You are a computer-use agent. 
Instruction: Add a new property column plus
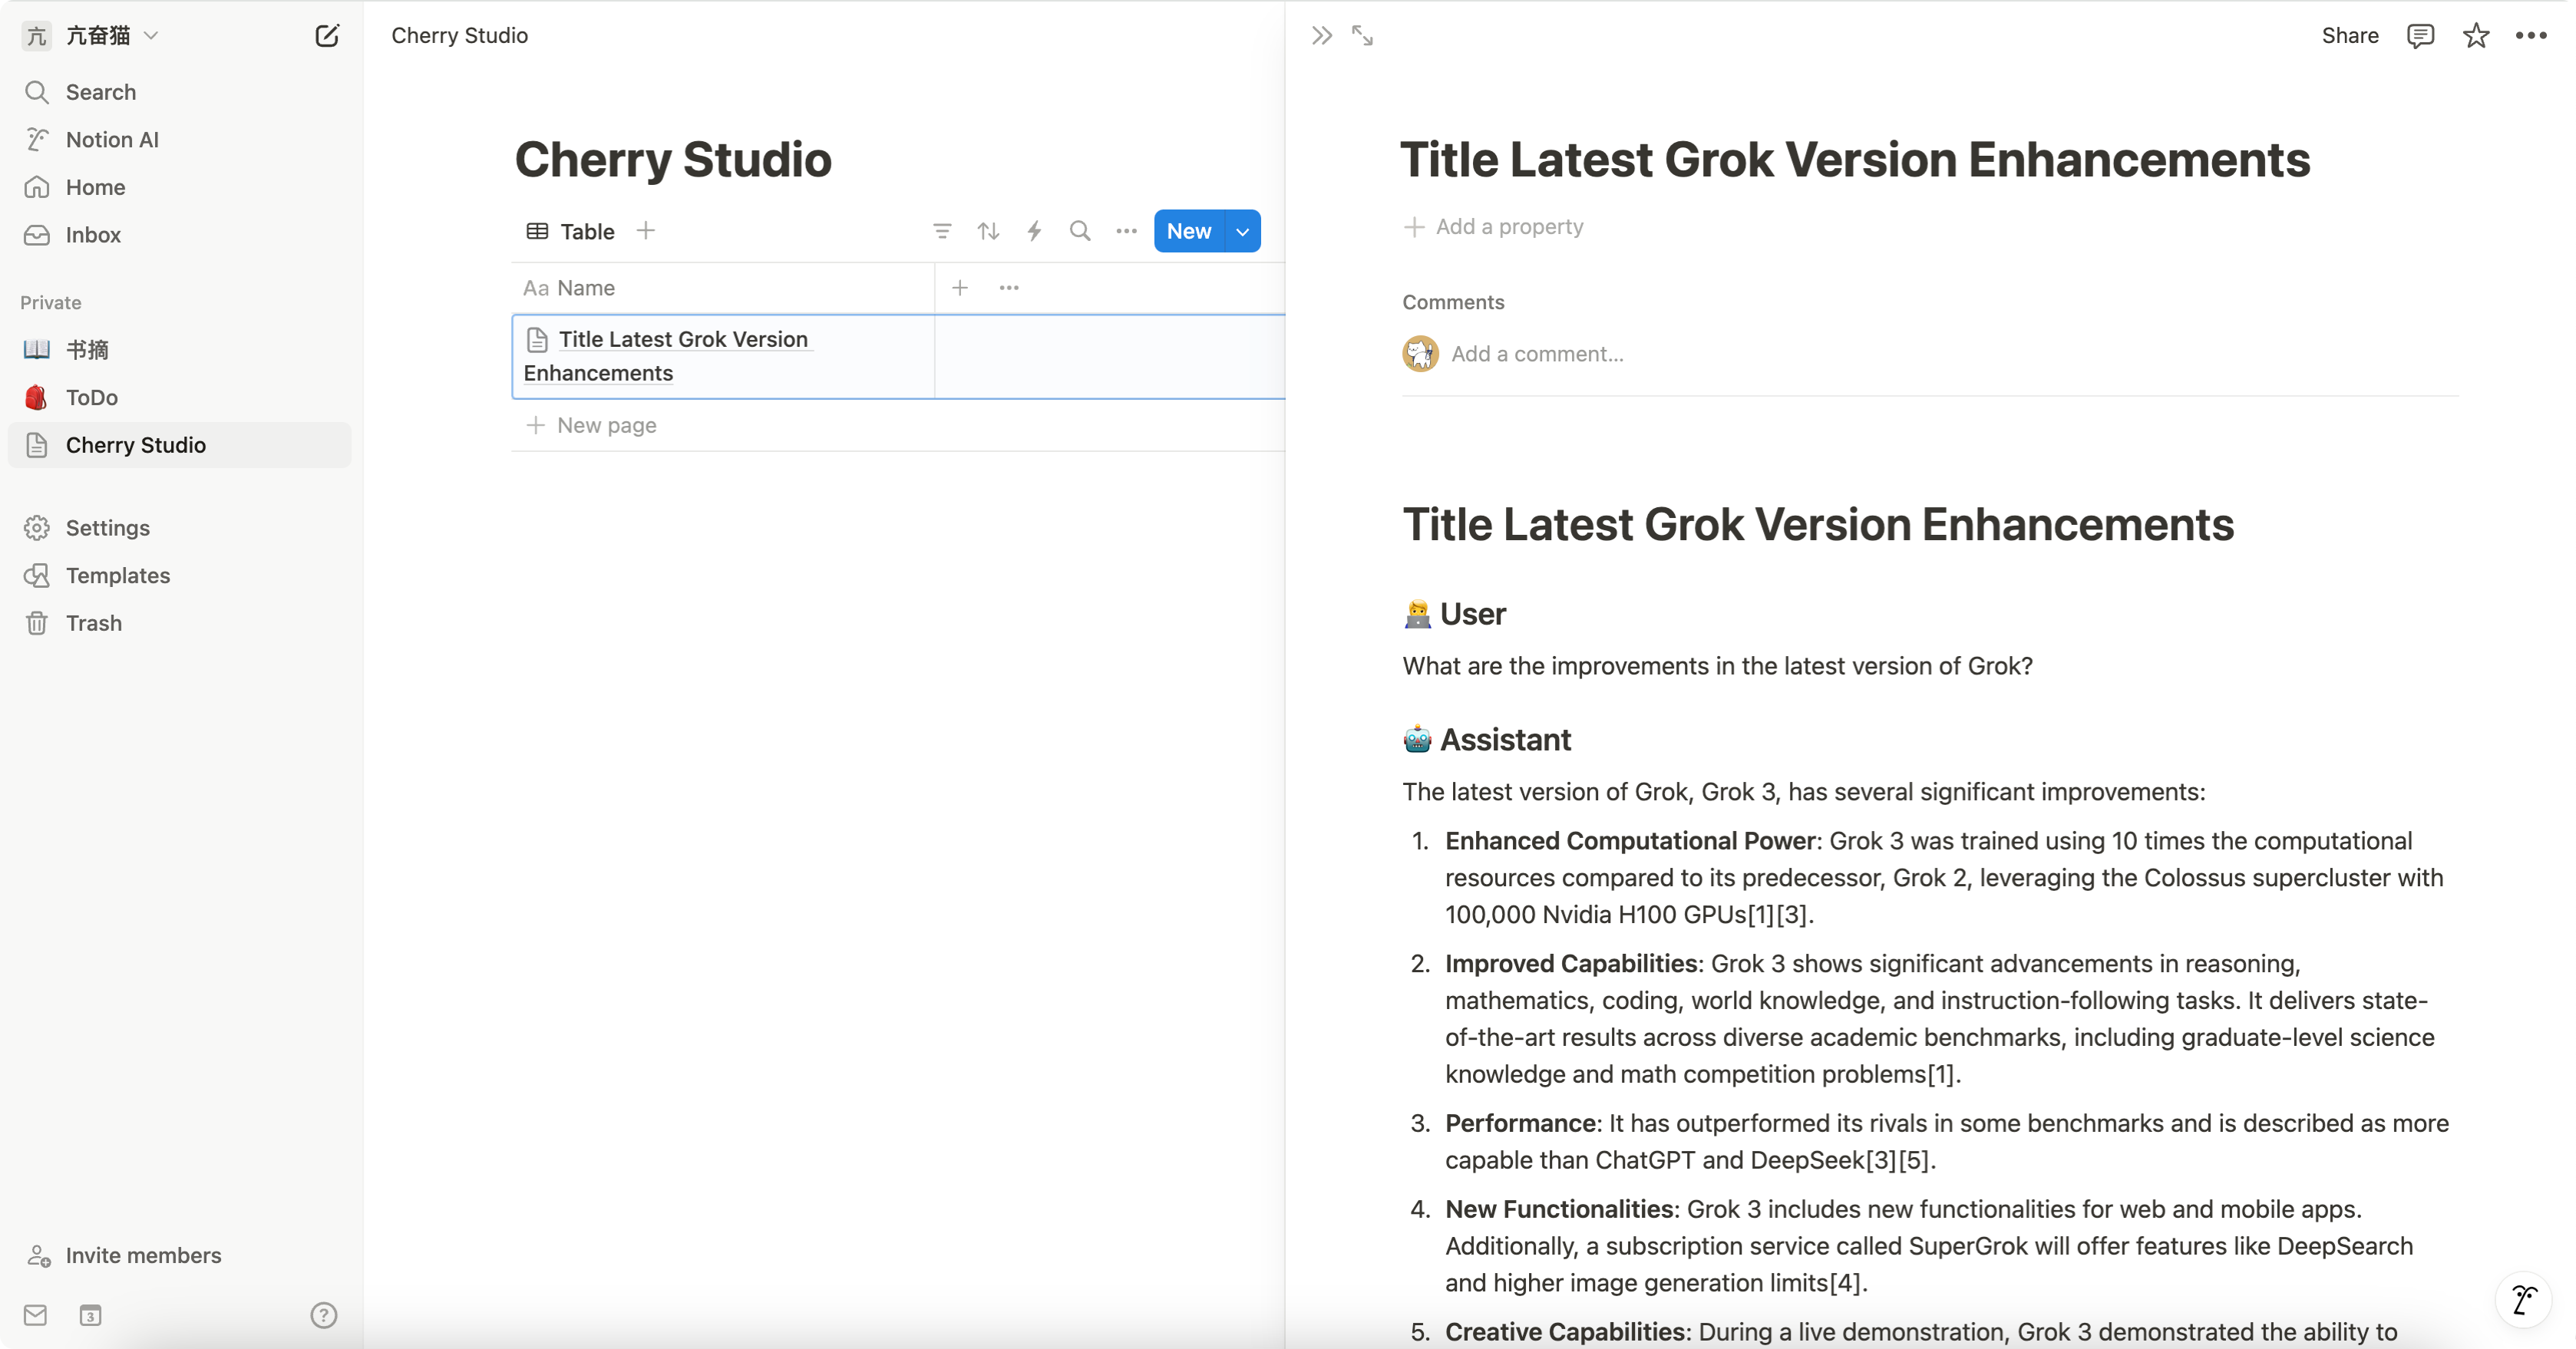[x=959, y=288]
